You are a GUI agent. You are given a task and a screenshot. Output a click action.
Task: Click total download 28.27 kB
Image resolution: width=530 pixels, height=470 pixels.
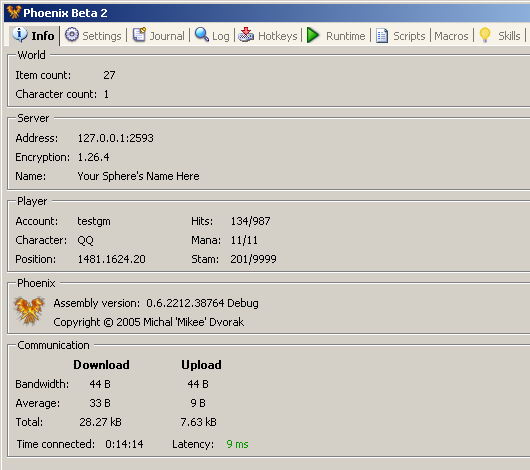point(100,422)
